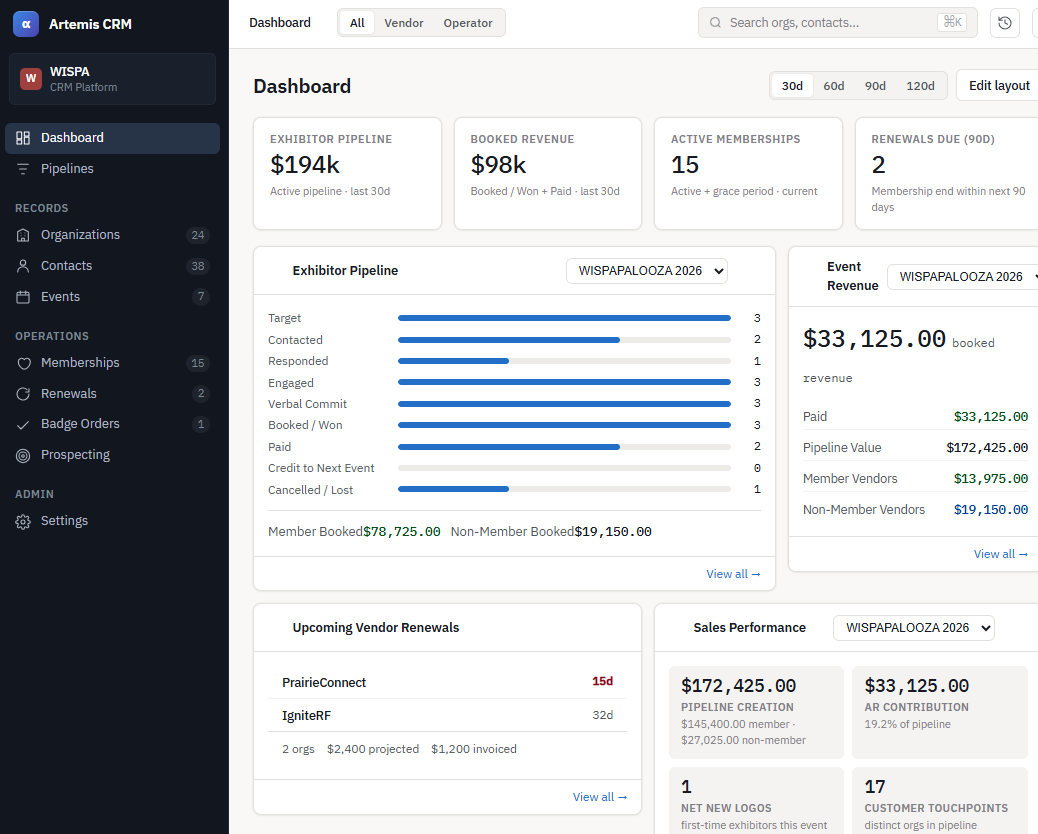
Task: Switch range to 30d
Action: 792,85
